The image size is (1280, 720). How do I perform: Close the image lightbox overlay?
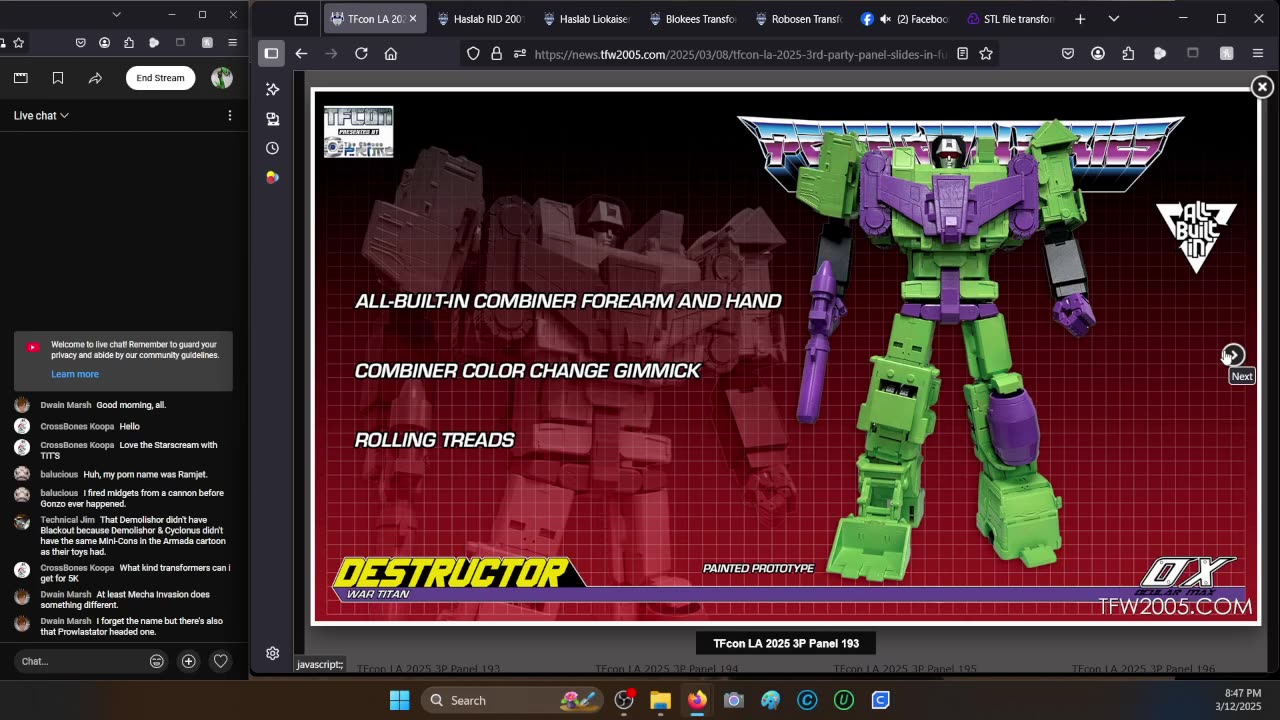(x=1262, y=87)
